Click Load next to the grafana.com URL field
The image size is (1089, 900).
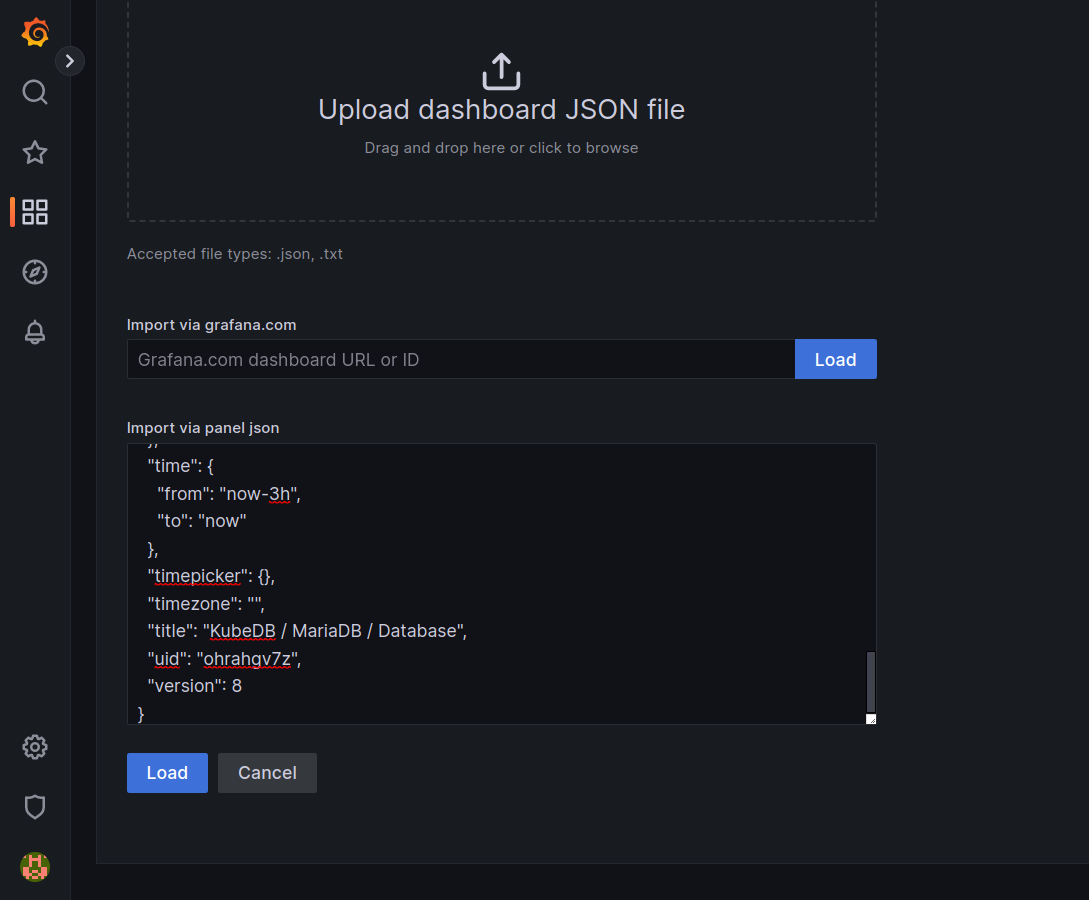click(x=836, y=359)
